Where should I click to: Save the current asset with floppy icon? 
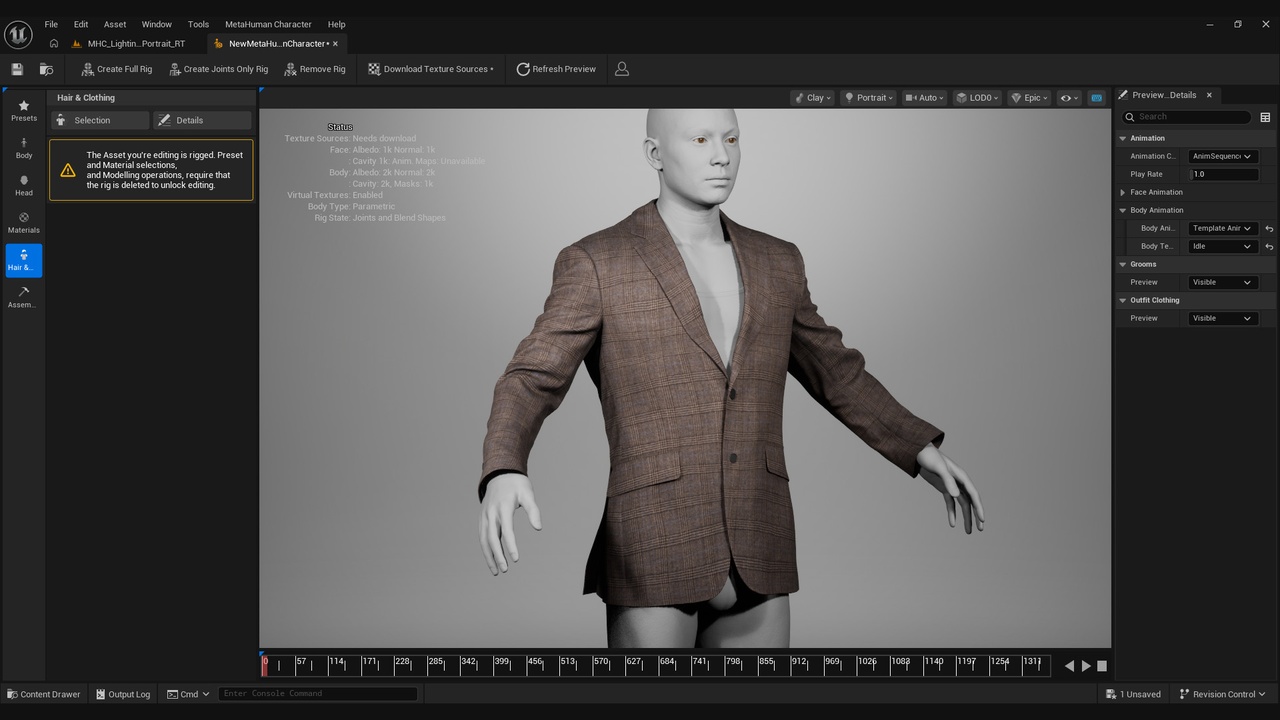tap(17, 69)
